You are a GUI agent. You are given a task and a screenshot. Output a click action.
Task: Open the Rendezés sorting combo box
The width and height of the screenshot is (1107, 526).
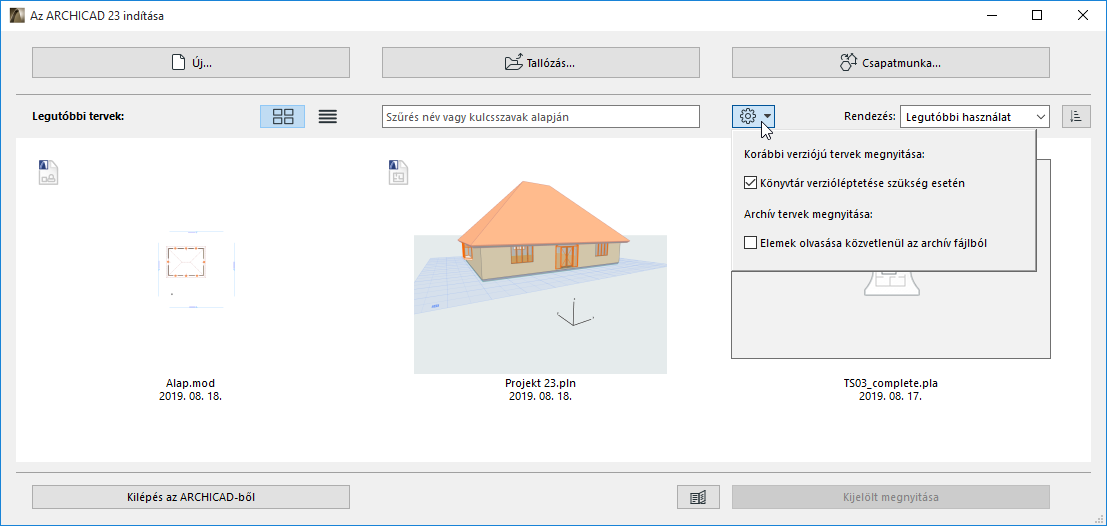click(975, 116)
